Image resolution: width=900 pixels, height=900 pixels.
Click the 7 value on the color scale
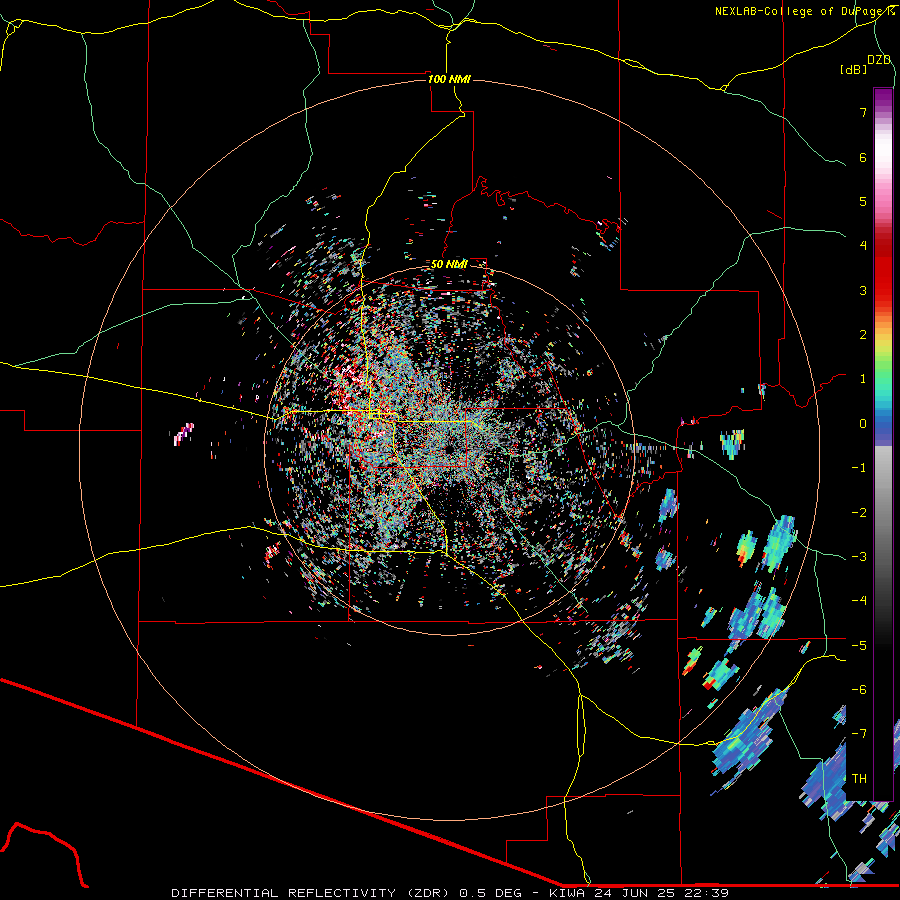pyautogui.click(x=863, y=112)
